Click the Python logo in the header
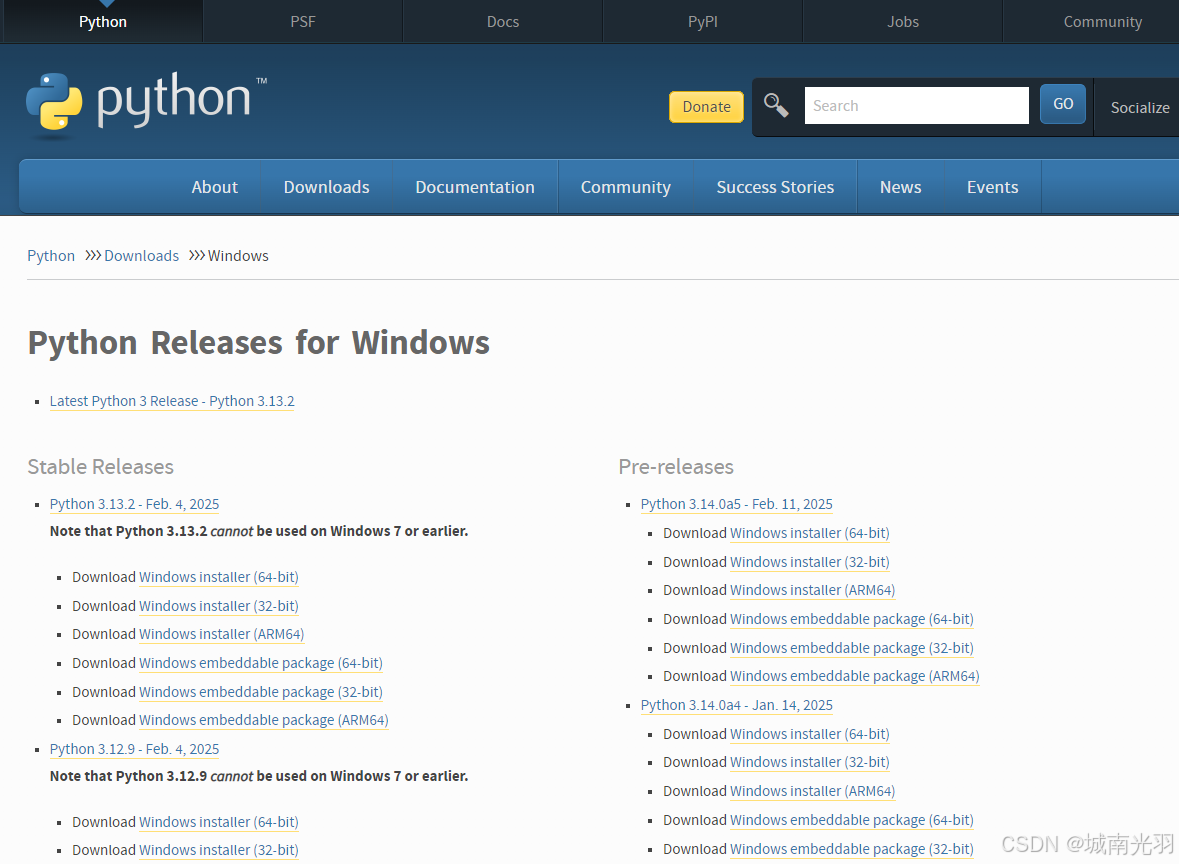 [x=146, y=105]
